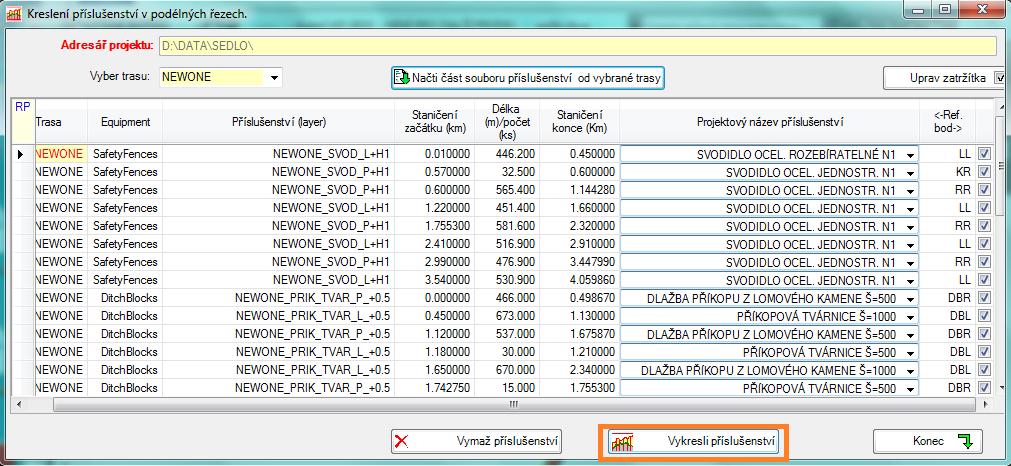The image size is (1011, 466).
Task: Click the staničení začátku cell 2.410000
Action: coord(435,244)
